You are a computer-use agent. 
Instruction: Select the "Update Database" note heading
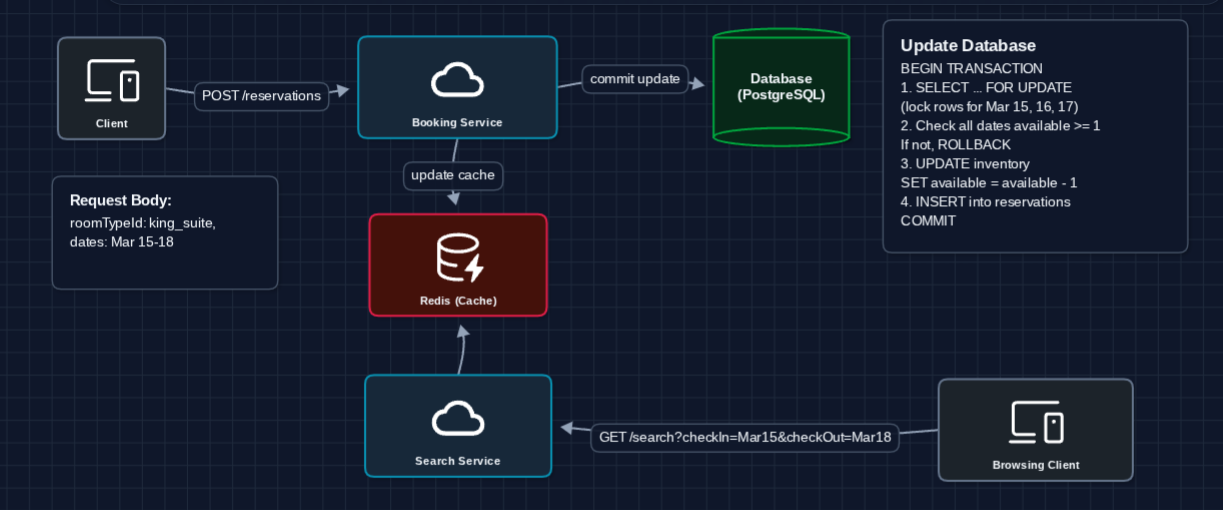(968, 46)
